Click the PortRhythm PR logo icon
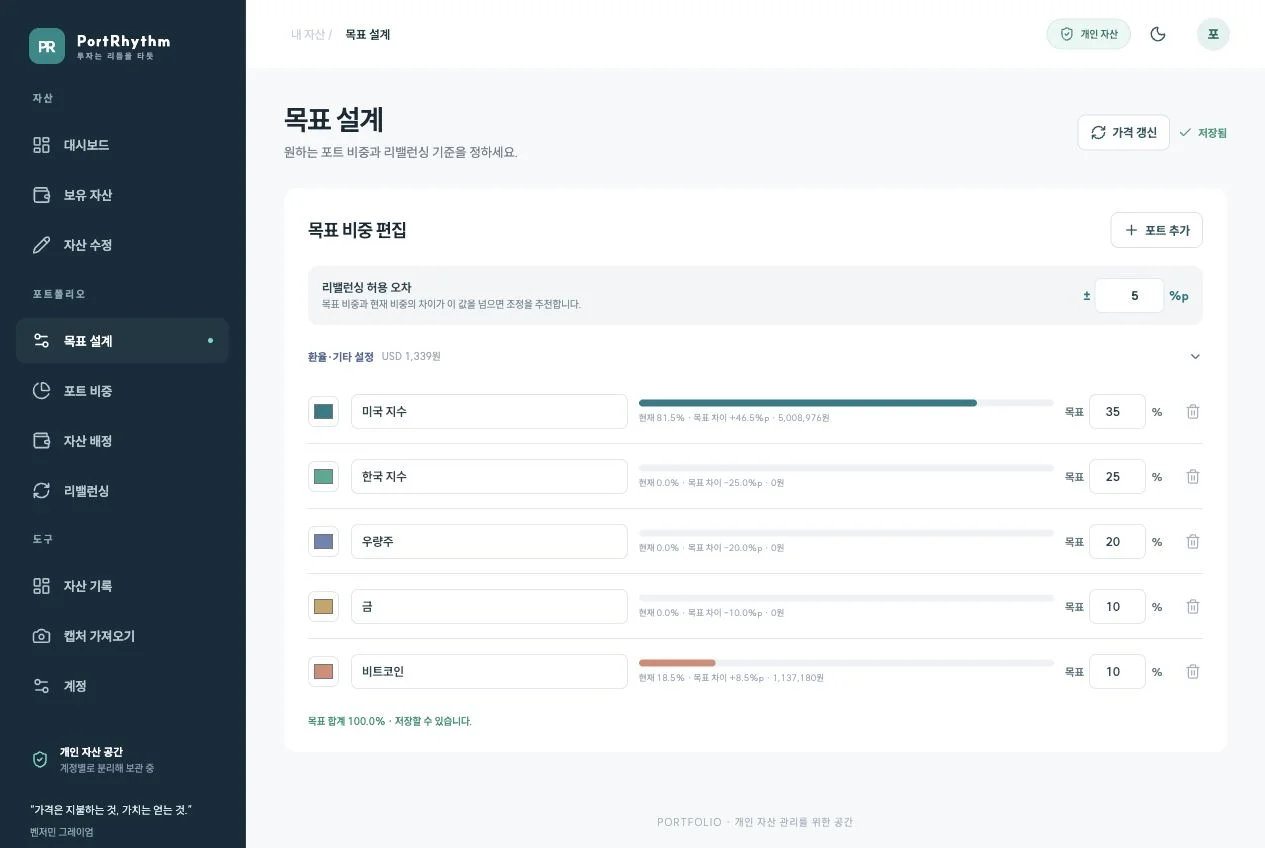 [47, 46]
